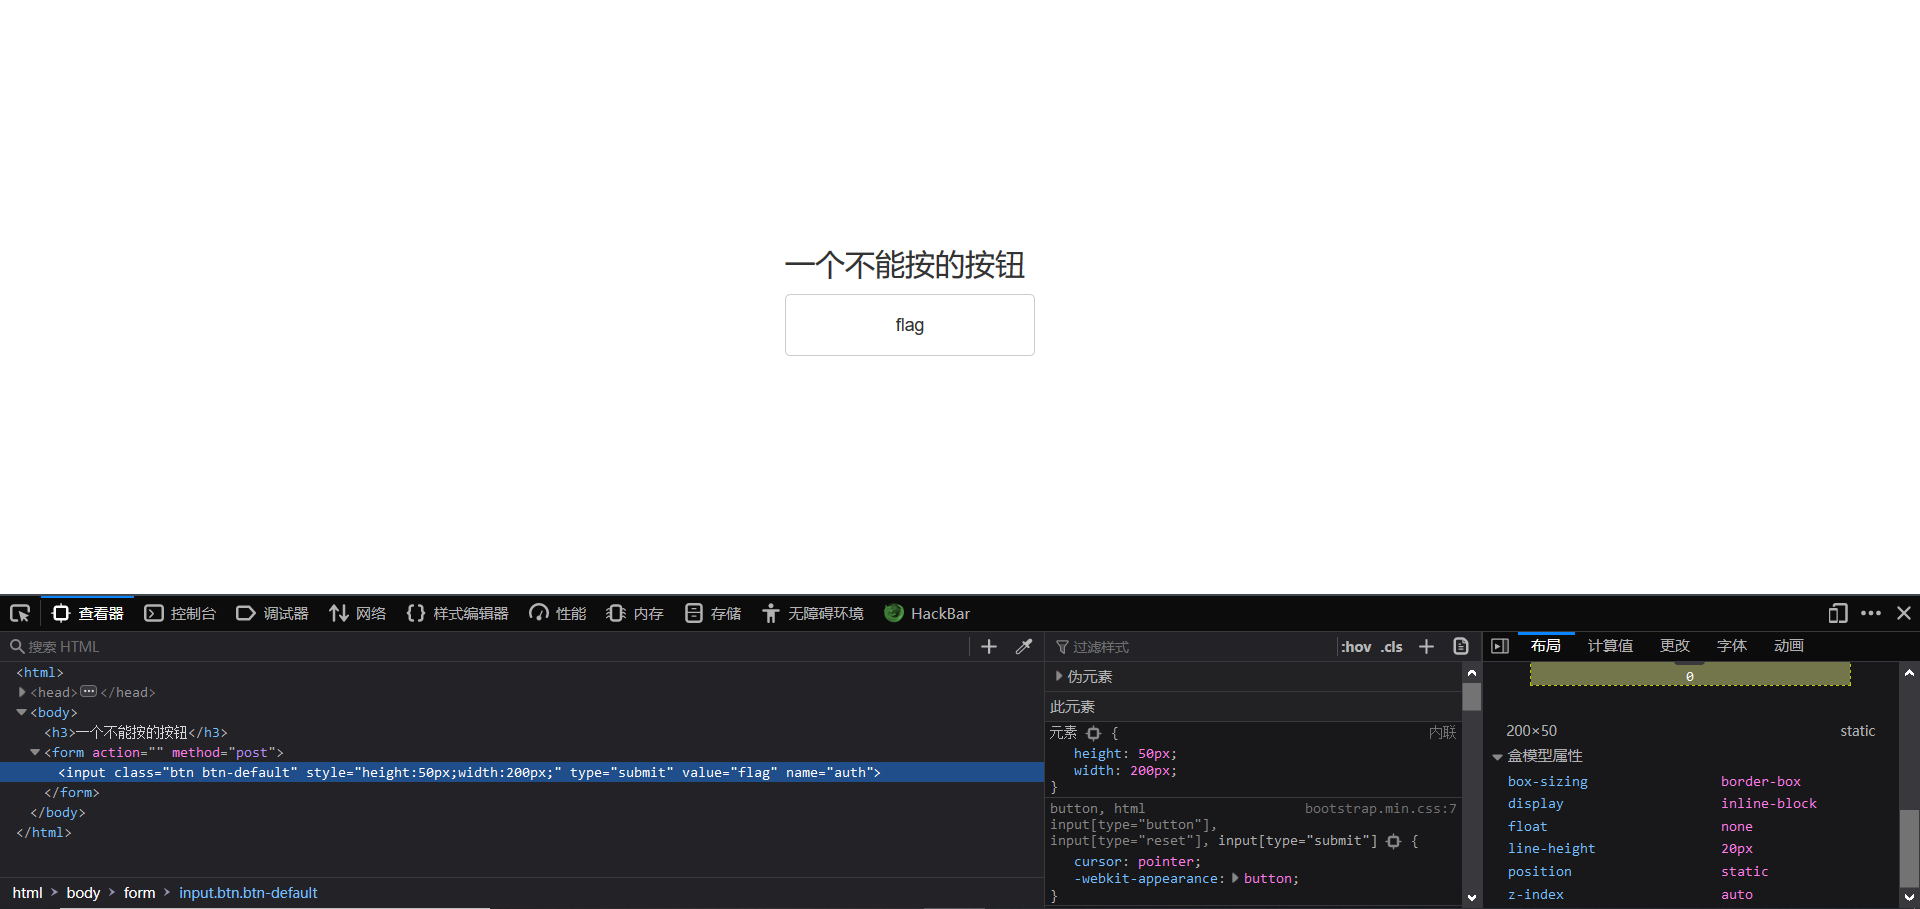Image resolution: width=1920 pixels, height=909 pixels.
Task: Click the layout pane scroll-down arrow
Action: click(1909, 897)
